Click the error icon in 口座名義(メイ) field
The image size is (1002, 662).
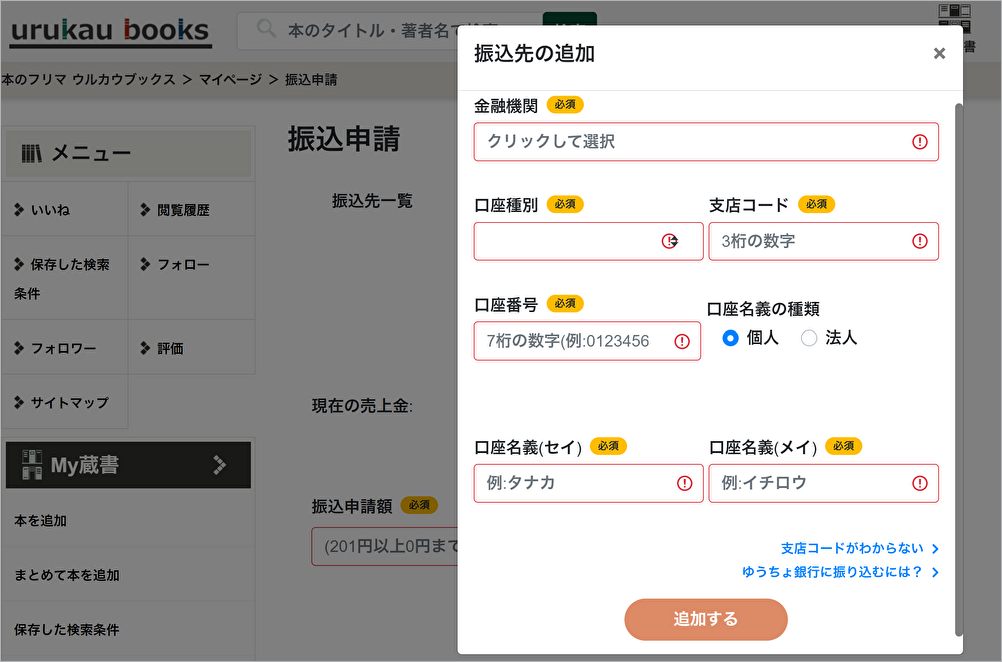point(920,483)
